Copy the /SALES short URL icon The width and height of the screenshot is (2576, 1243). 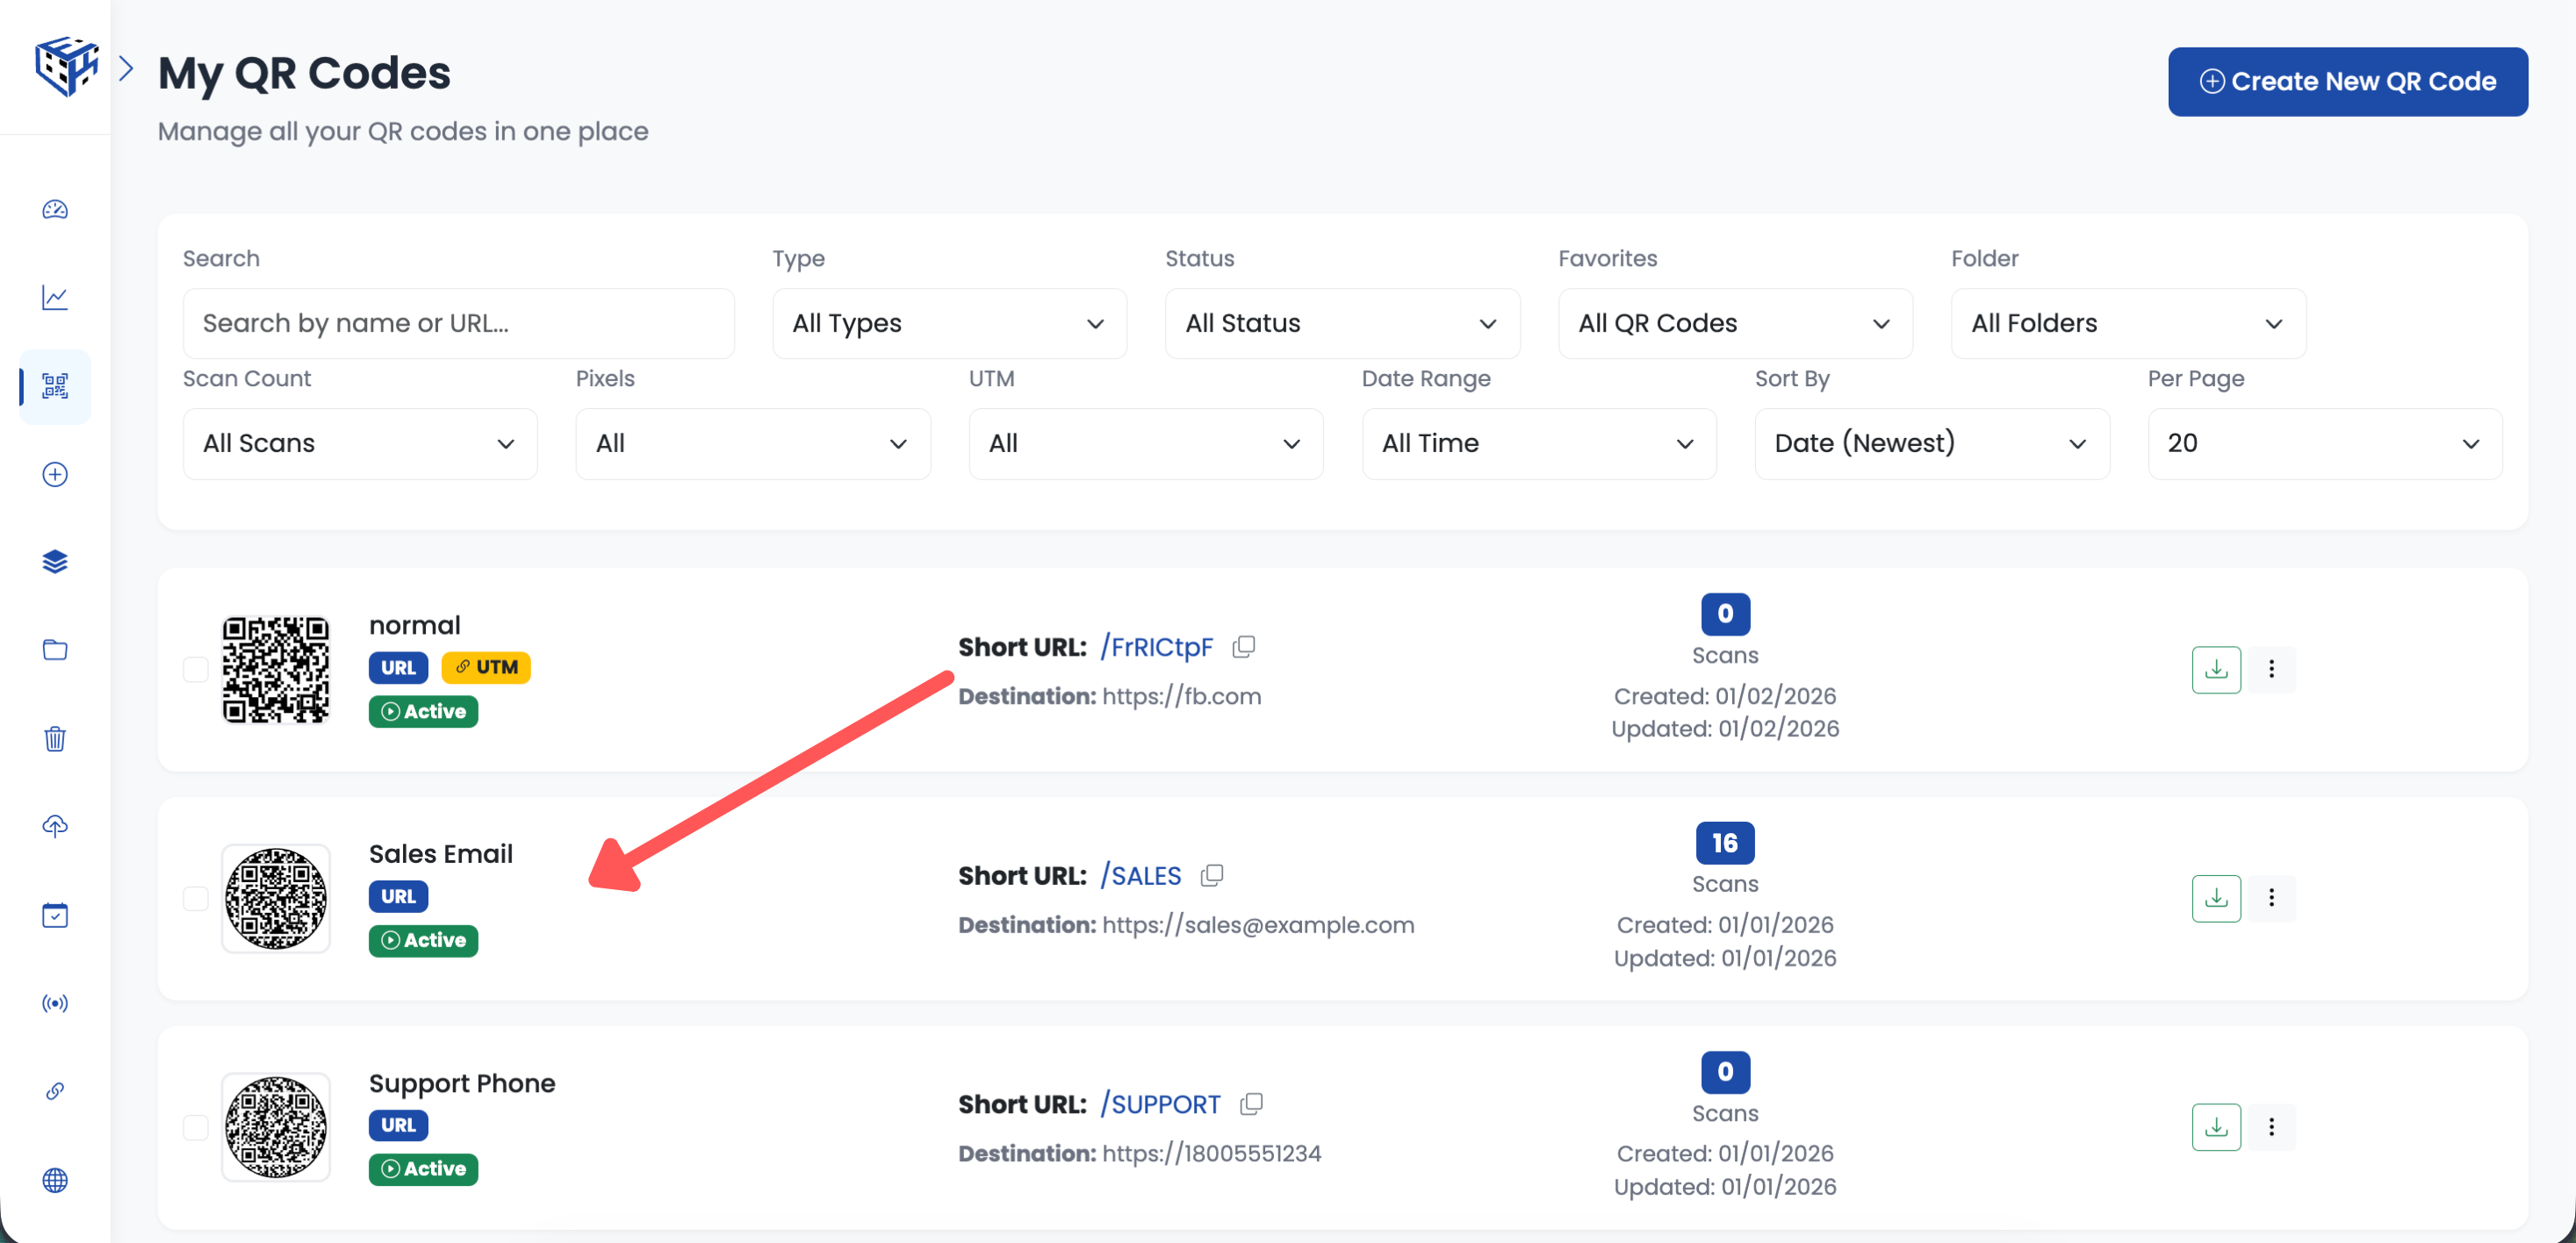tap(1212, 876)
